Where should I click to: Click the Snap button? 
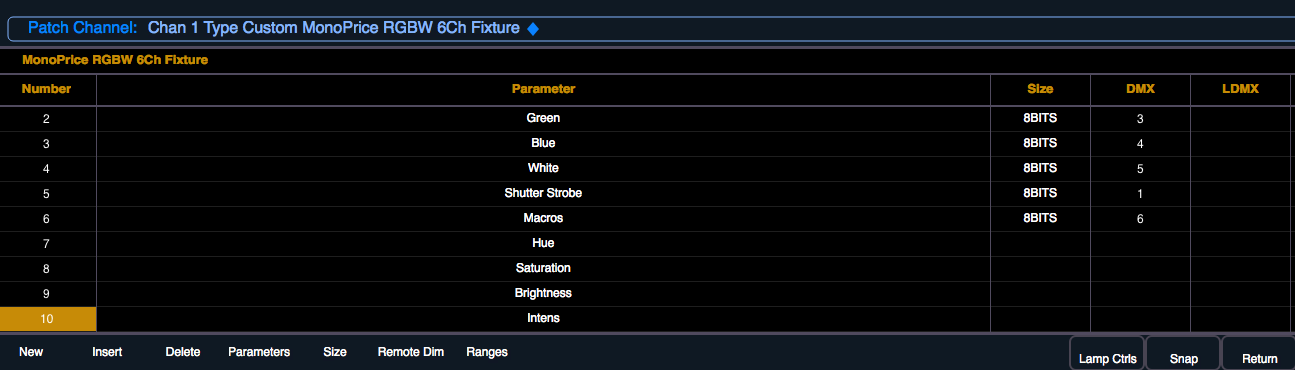[x=1183, y=354]
